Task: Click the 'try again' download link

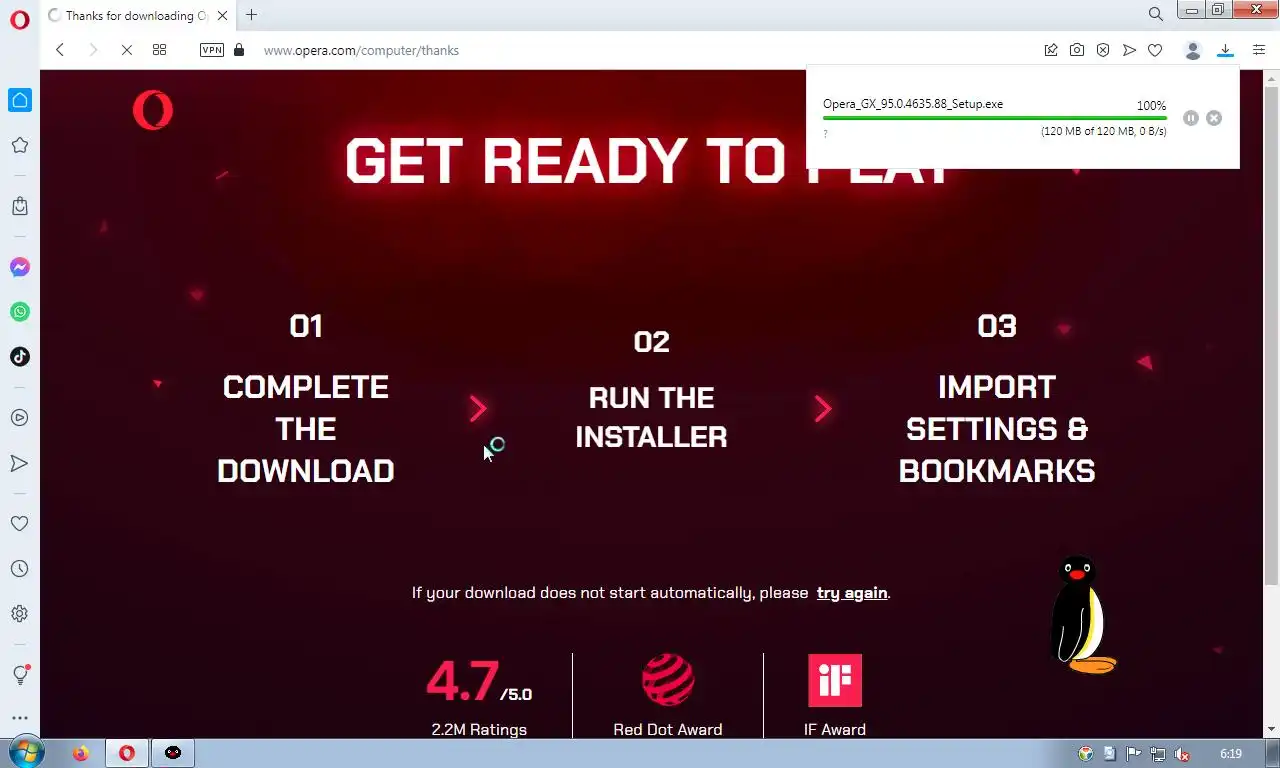Action: point(852,593)
